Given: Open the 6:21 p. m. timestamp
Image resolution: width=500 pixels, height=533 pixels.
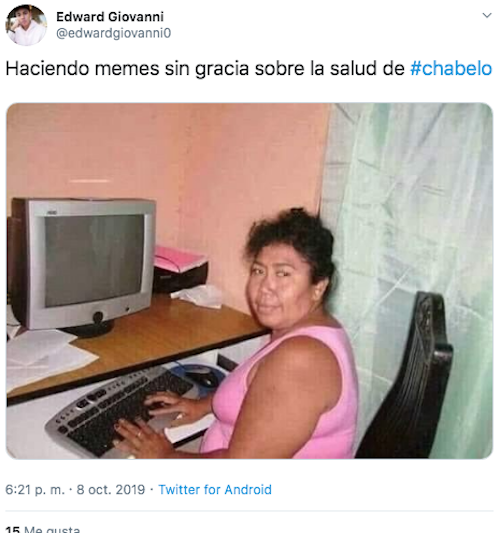Looking at the screenshot, I should tap(35, 490).
